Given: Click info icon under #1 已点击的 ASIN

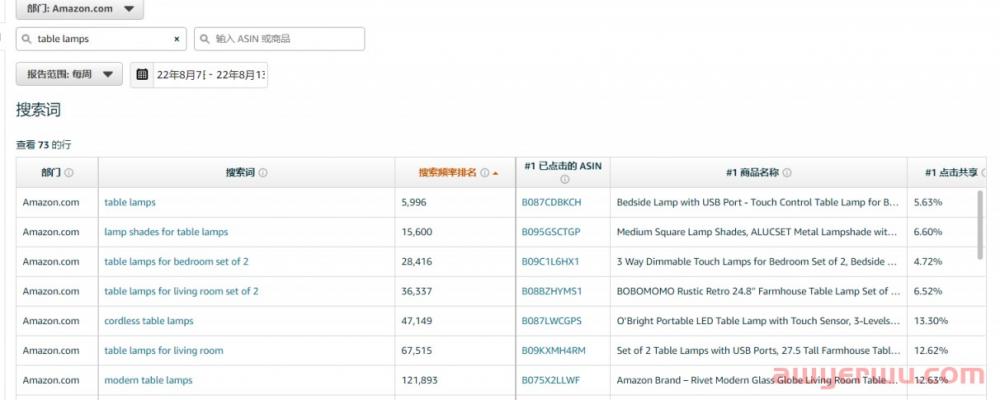Looking at the screenshot, I should point(563,180).
